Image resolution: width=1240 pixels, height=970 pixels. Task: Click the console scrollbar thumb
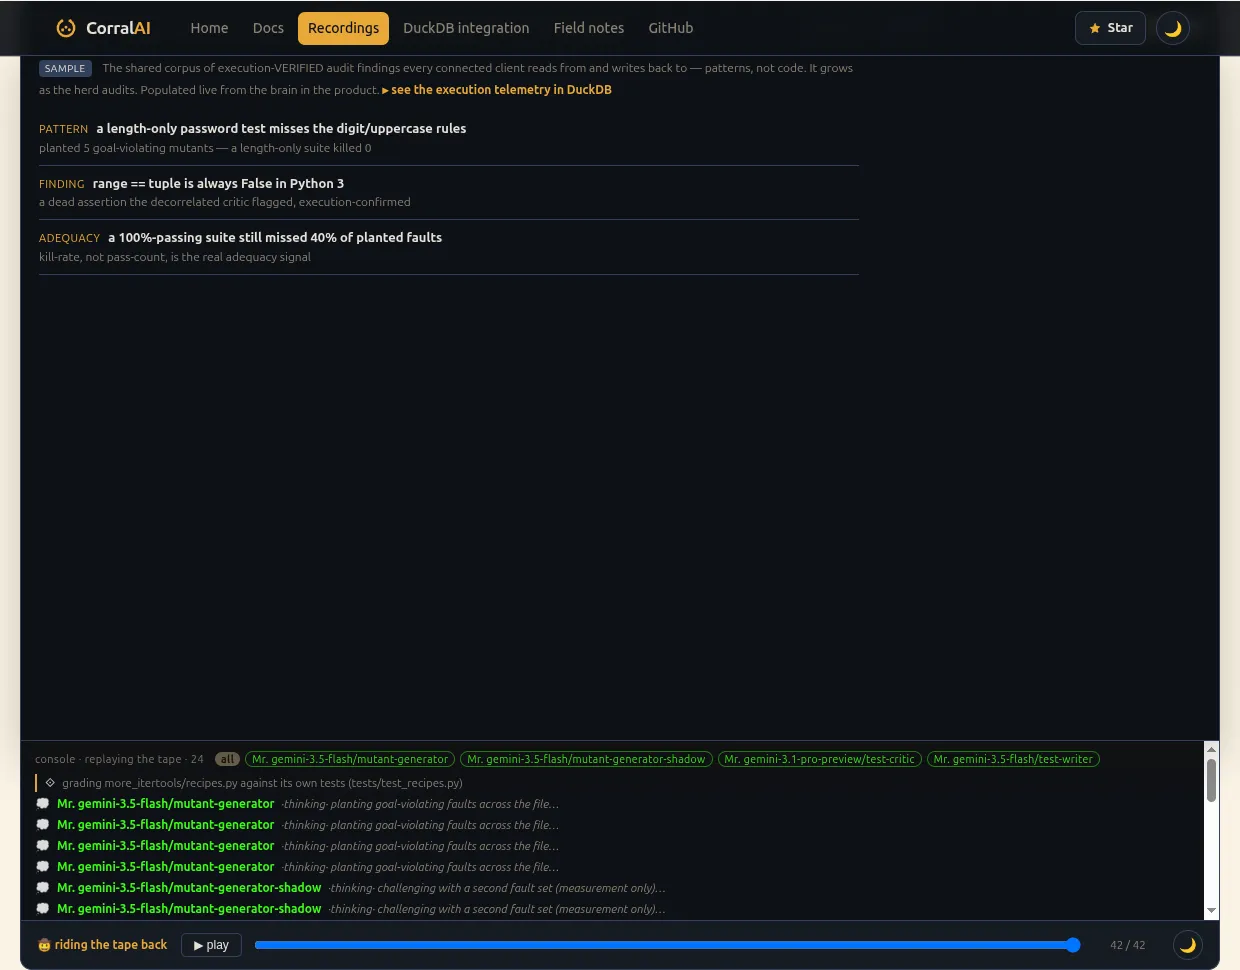(1211, 781)
